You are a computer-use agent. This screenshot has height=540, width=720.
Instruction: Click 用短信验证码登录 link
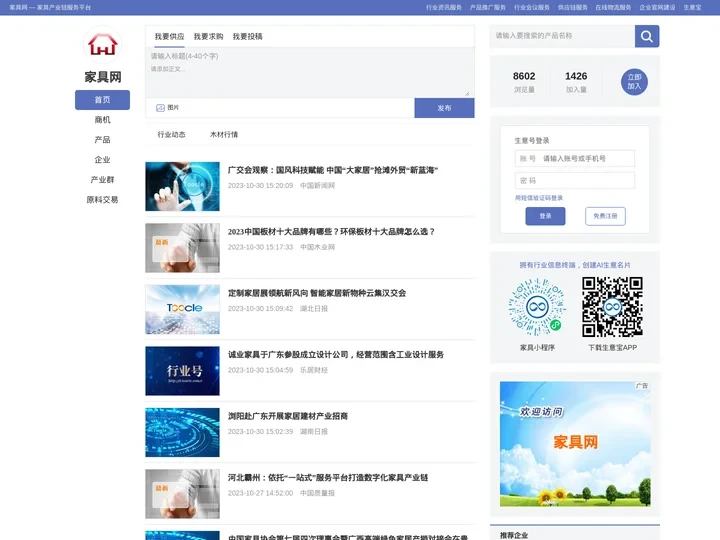coord(539,198)
